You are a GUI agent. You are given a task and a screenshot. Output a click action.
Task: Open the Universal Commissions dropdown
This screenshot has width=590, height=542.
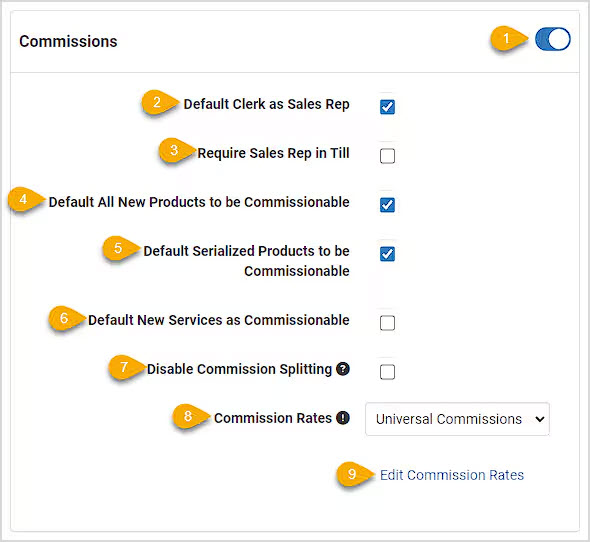(x=457, y=419)
